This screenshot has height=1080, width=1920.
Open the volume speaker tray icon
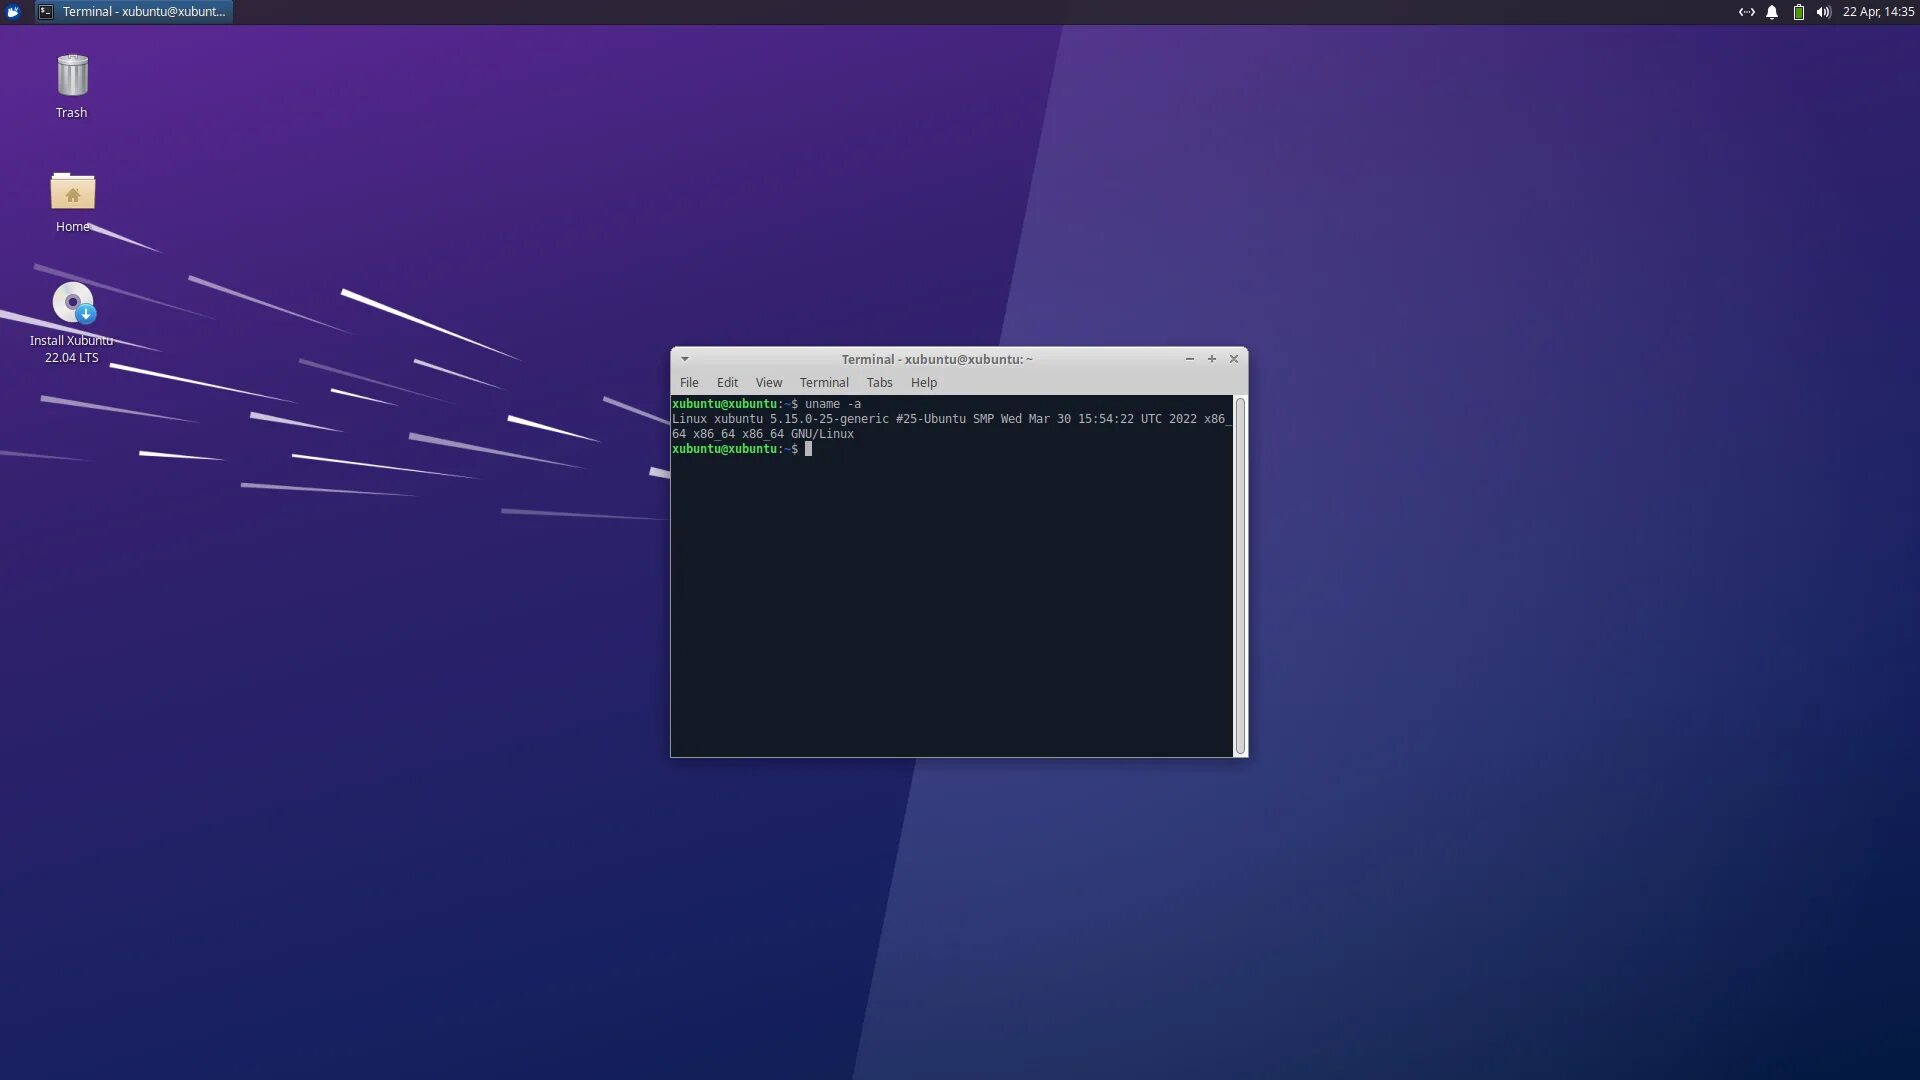(x=1823, y=12)
